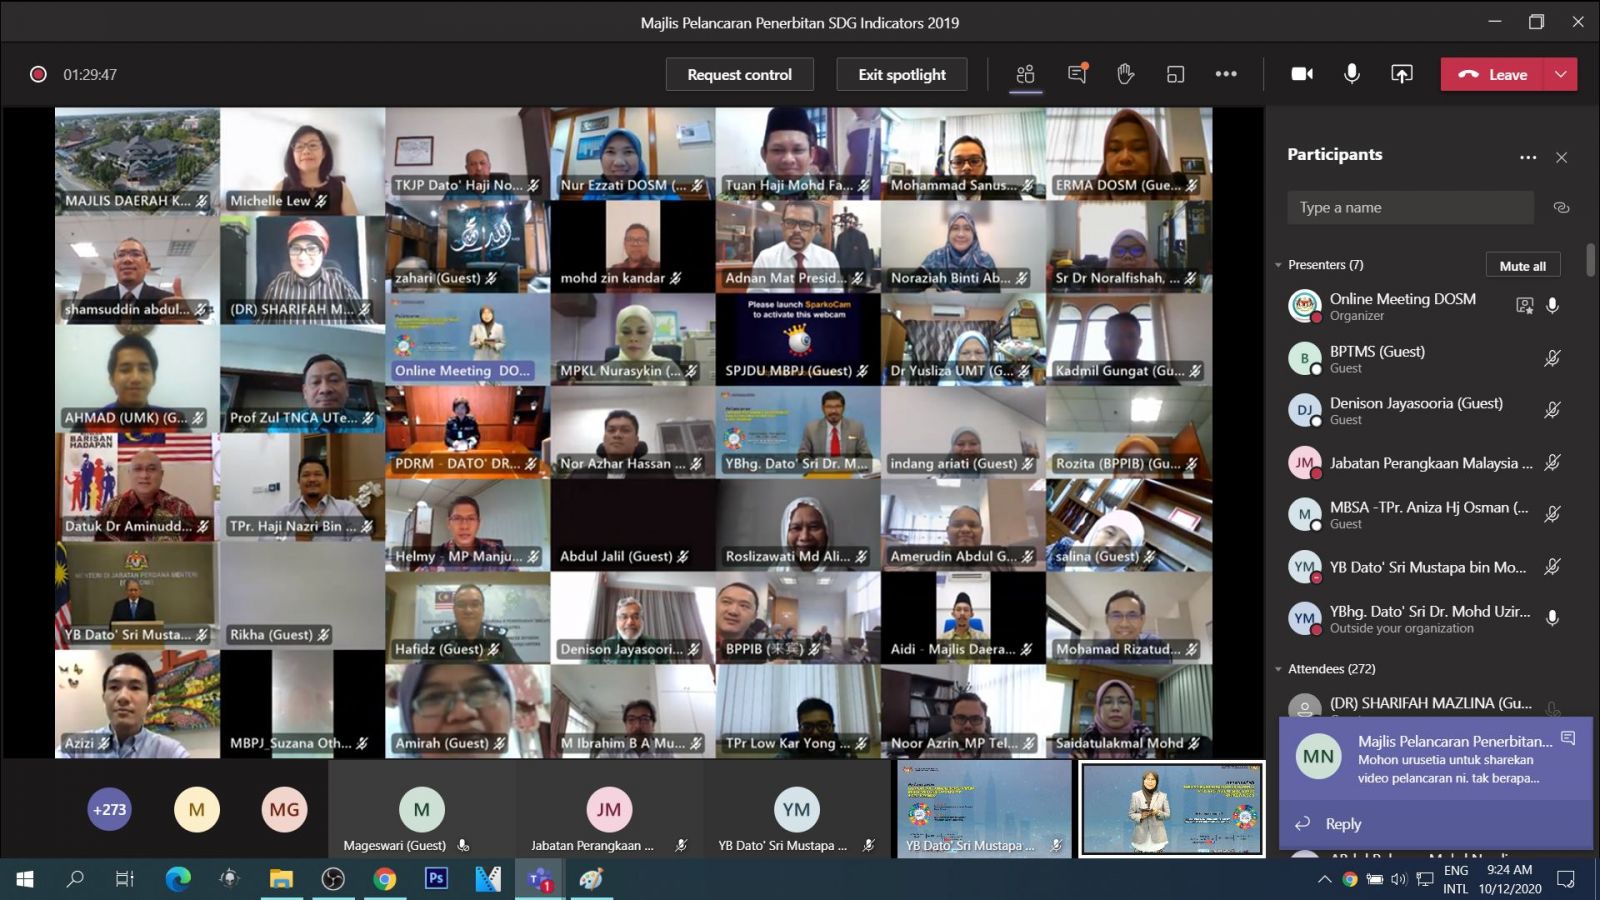1600x900 pixels.
Task: Toggle the microphone mute in toolbar
Action: 1352,74
